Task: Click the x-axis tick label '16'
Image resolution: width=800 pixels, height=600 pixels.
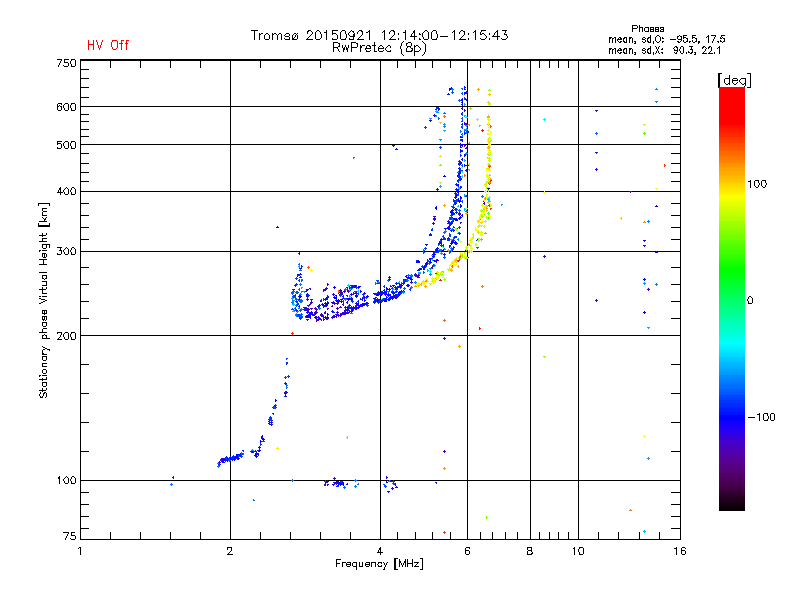Action: click(680, 551)
